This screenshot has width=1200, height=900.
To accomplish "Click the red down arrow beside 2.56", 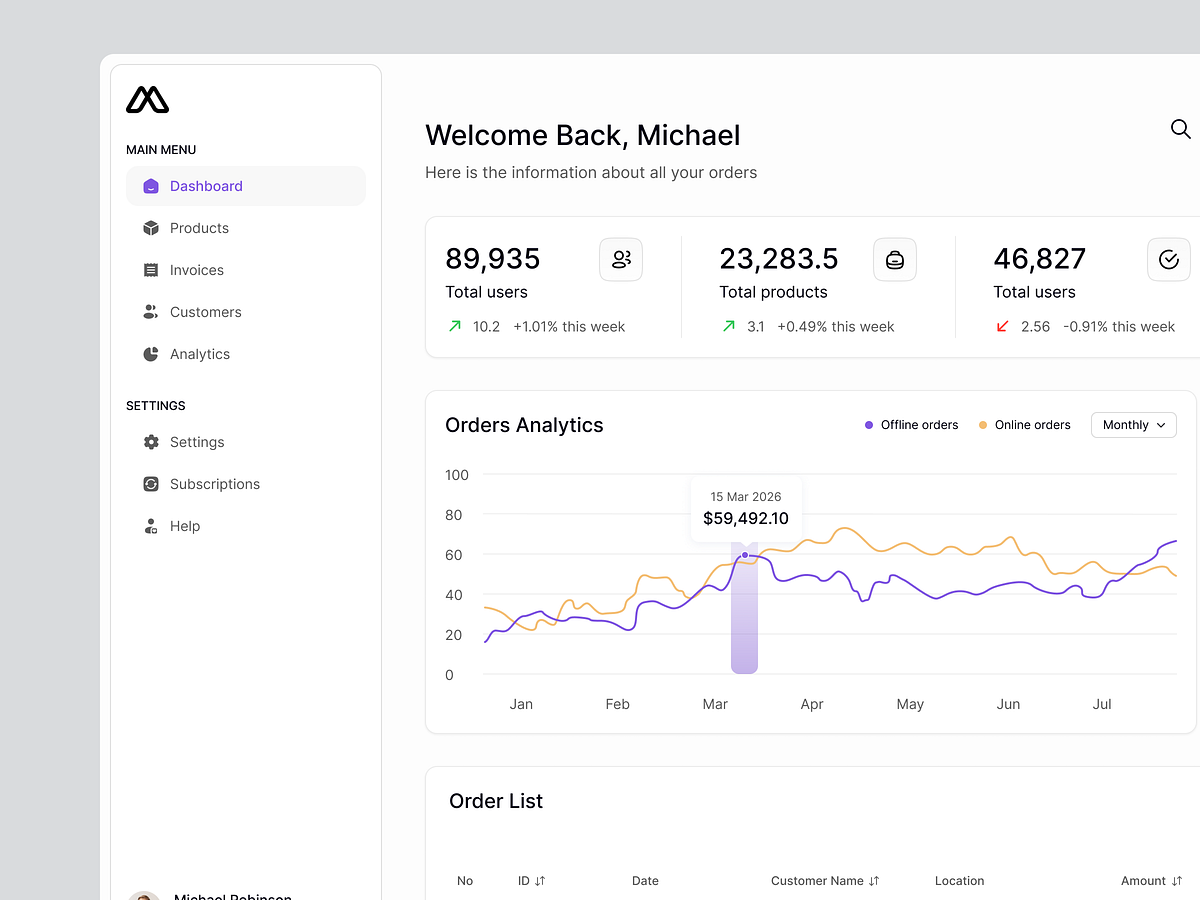I will pyautogui.click(x=1003, y=326).
